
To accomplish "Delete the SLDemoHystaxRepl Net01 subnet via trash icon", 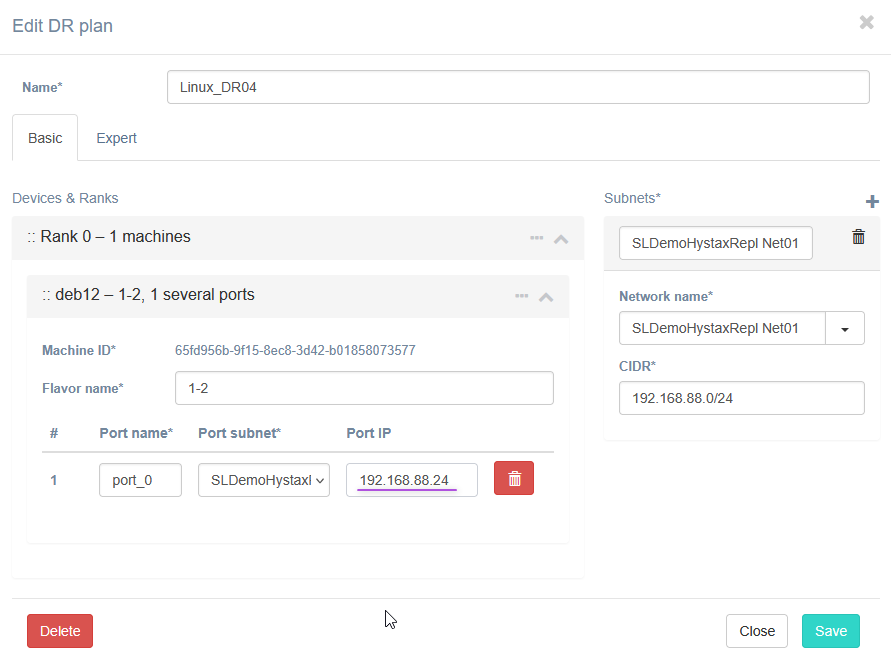I will tap(858, 237).
